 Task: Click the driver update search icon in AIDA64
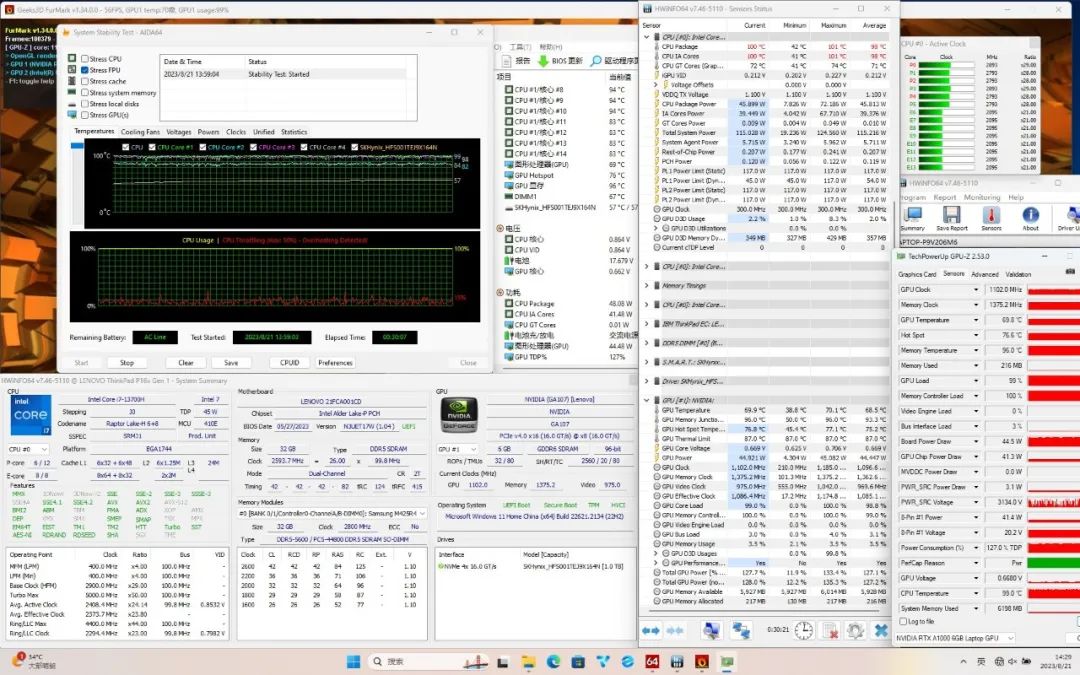click(596, 61)
